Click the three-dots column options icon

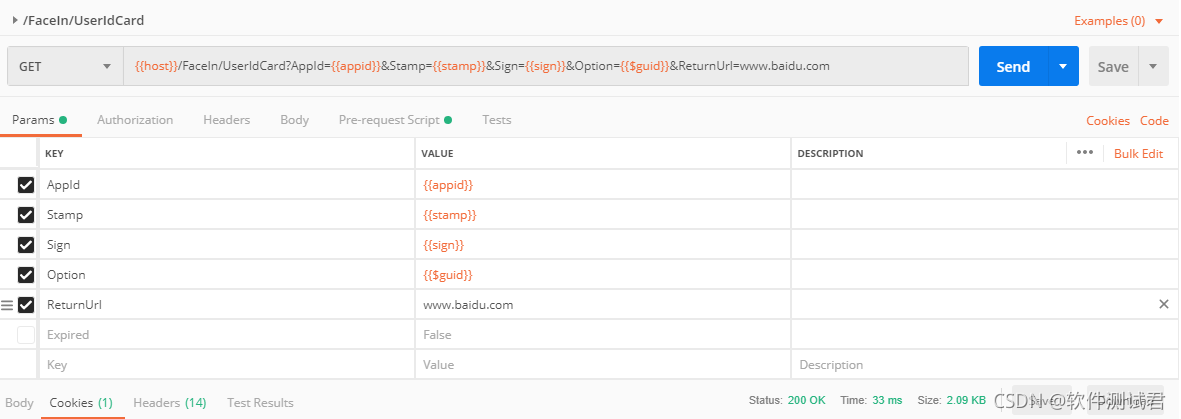coord(1084,153)
